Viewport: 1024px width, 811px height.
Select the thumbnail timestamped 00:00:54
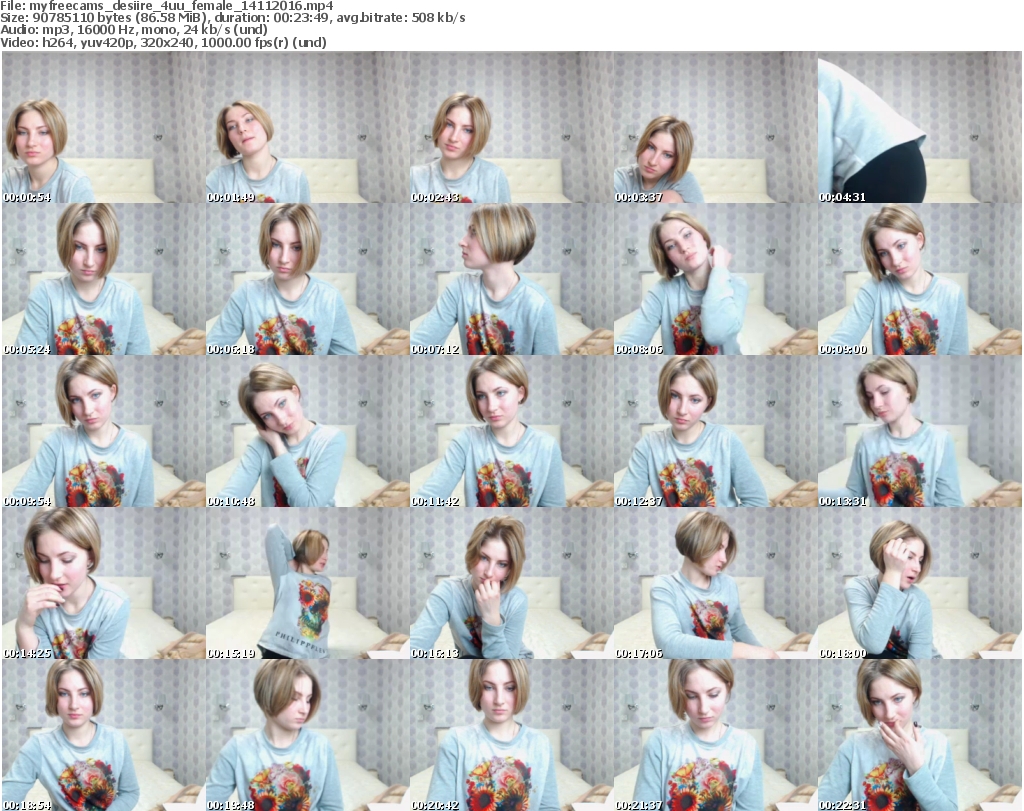(104, 127)
